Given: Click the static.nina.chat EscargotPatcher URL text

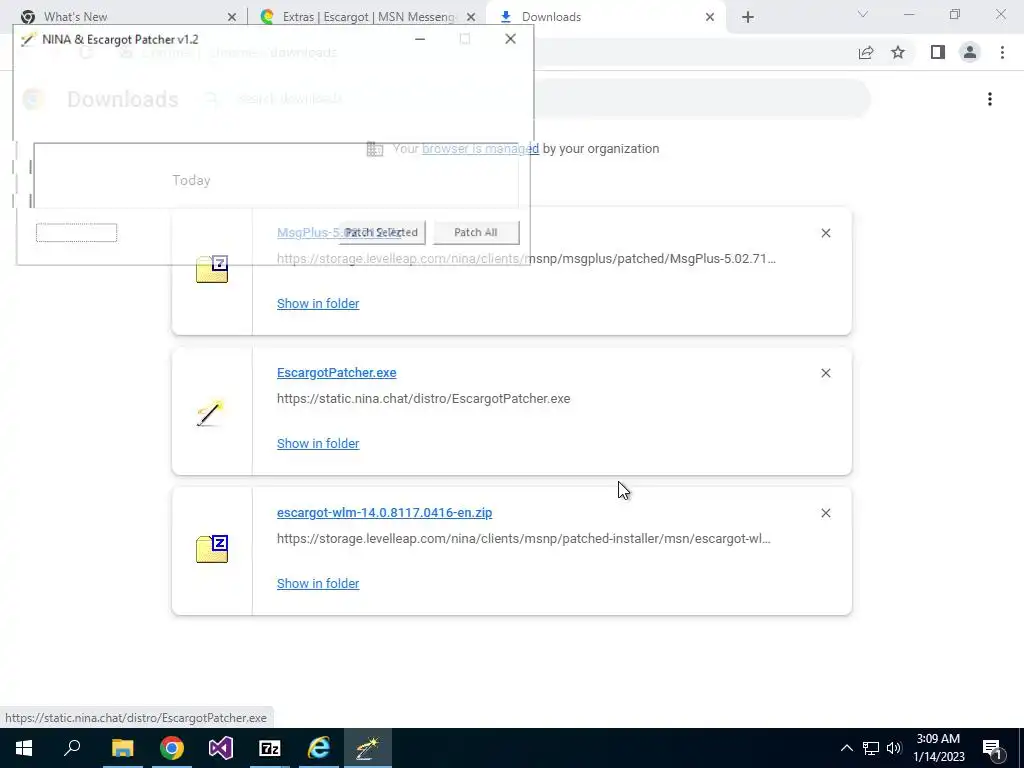Looking at the screenshot, I should pyautogui.click(x=423, y=399).
